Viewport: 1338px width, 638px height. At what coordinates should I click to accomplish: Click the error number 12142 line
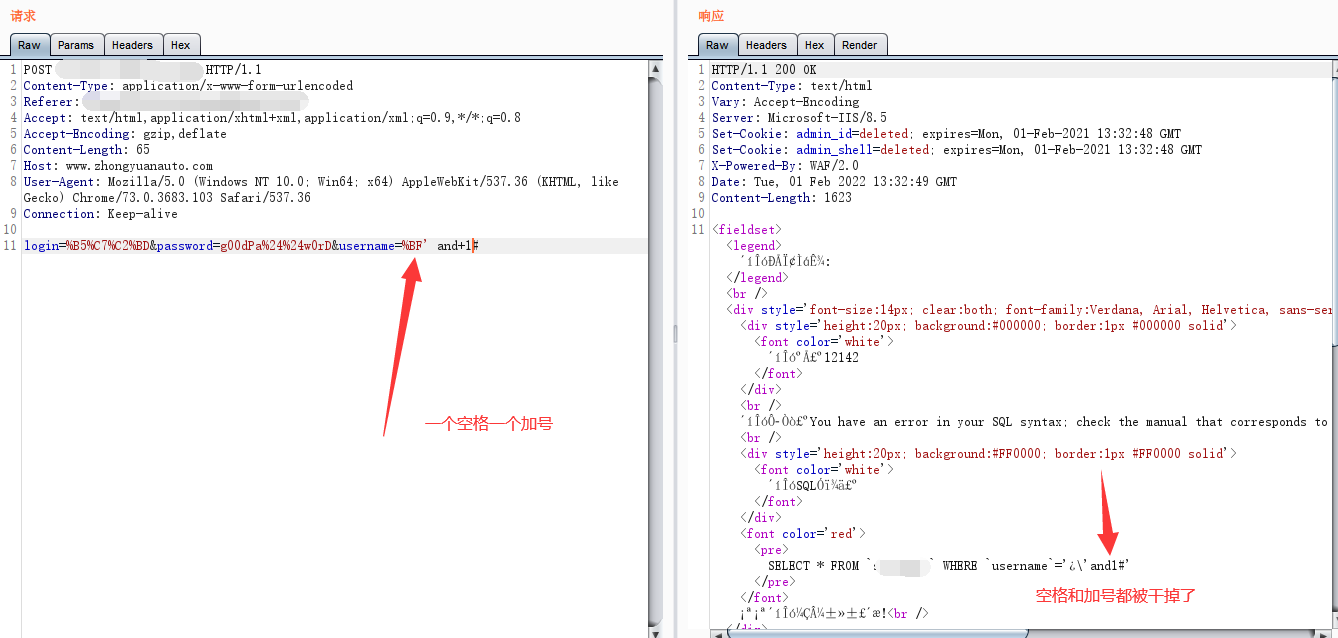(814, 358)
